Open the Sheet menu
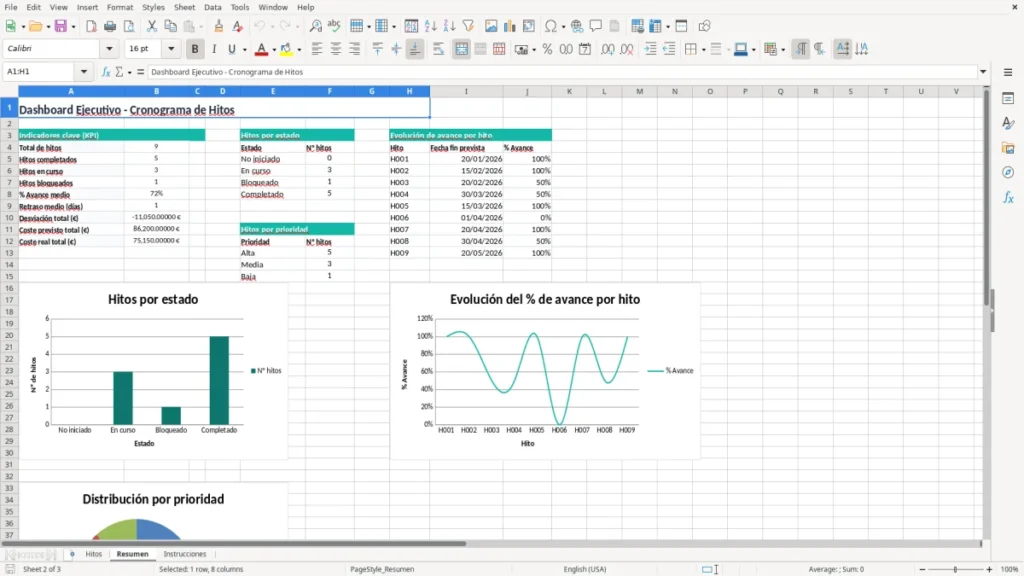 click(x=184, y=7)
